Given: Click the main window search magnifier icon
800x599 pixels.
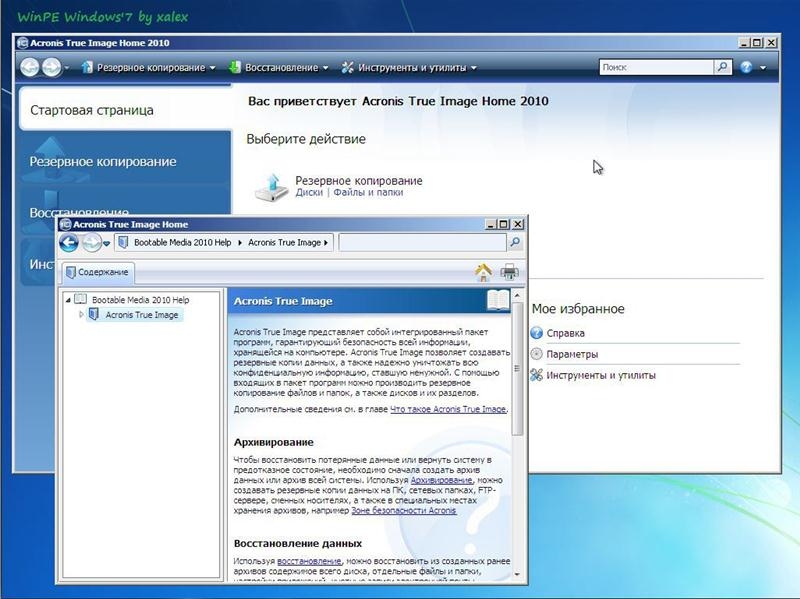Looking at the screenshot, I should tap(722, 67).
